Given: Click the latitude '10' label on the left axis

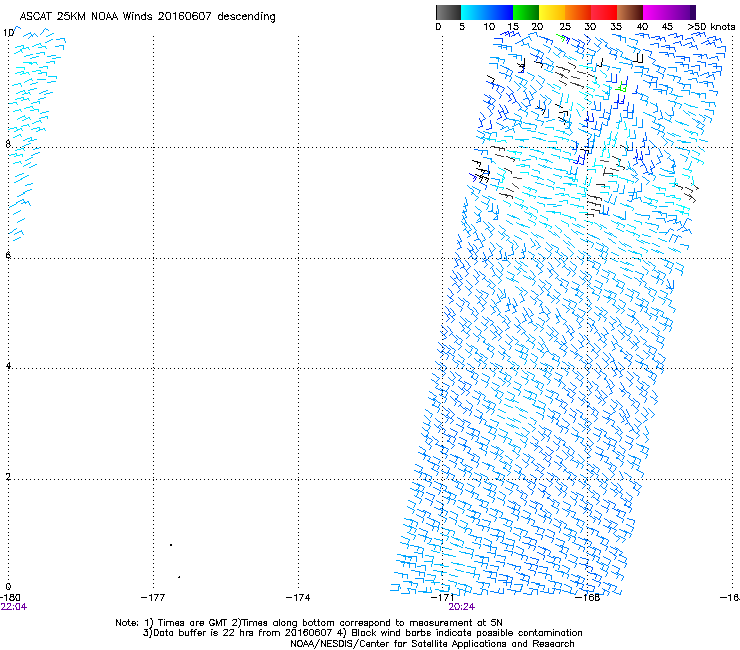Looking at the screenshot, I should (x=8, y=33).
